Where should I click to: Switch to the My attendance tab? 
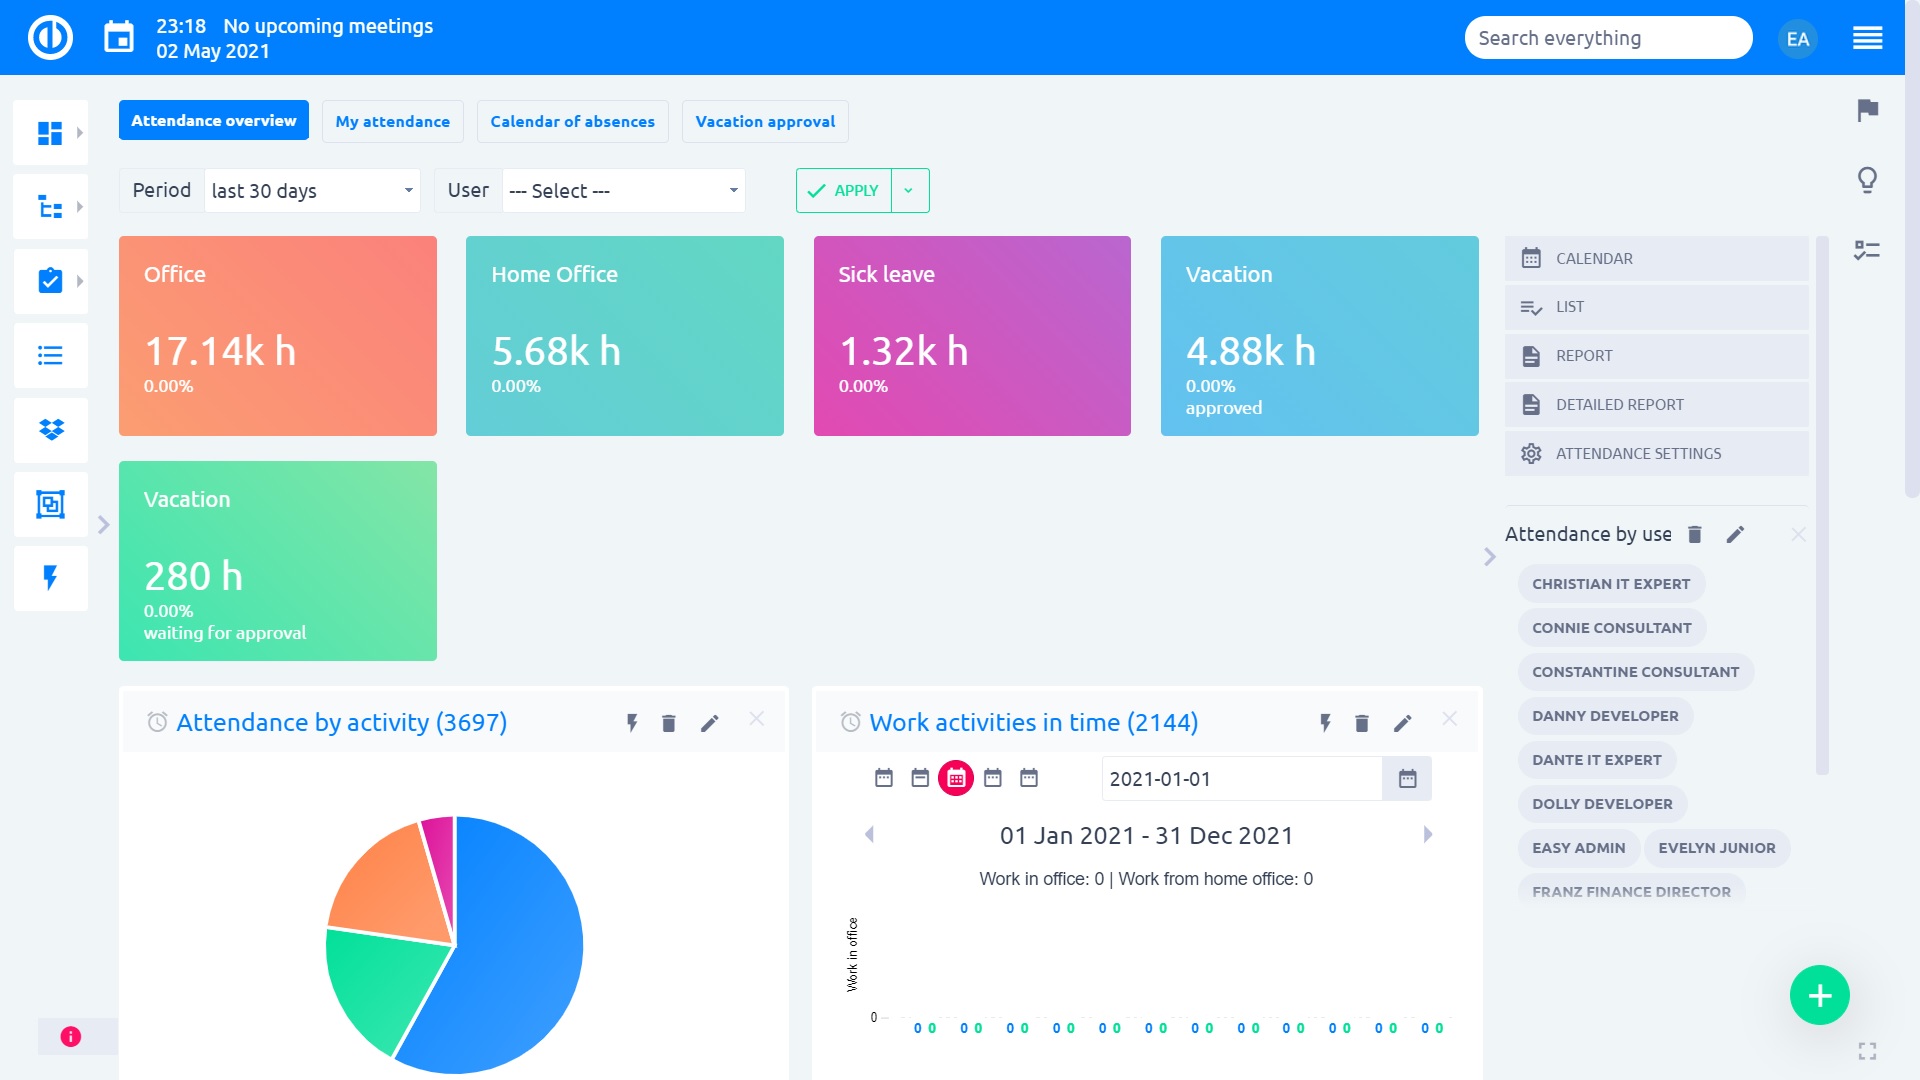392,121
